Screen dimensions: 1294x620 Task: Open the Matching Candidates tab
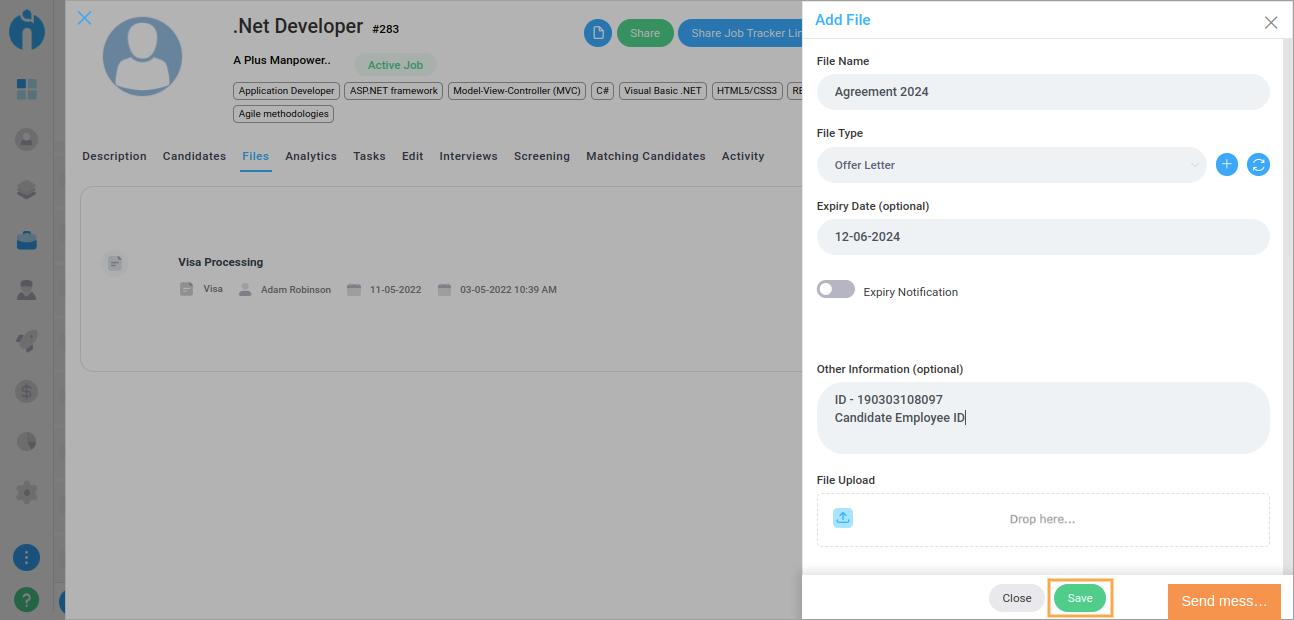pyautogui.click(x=645, y=156)
